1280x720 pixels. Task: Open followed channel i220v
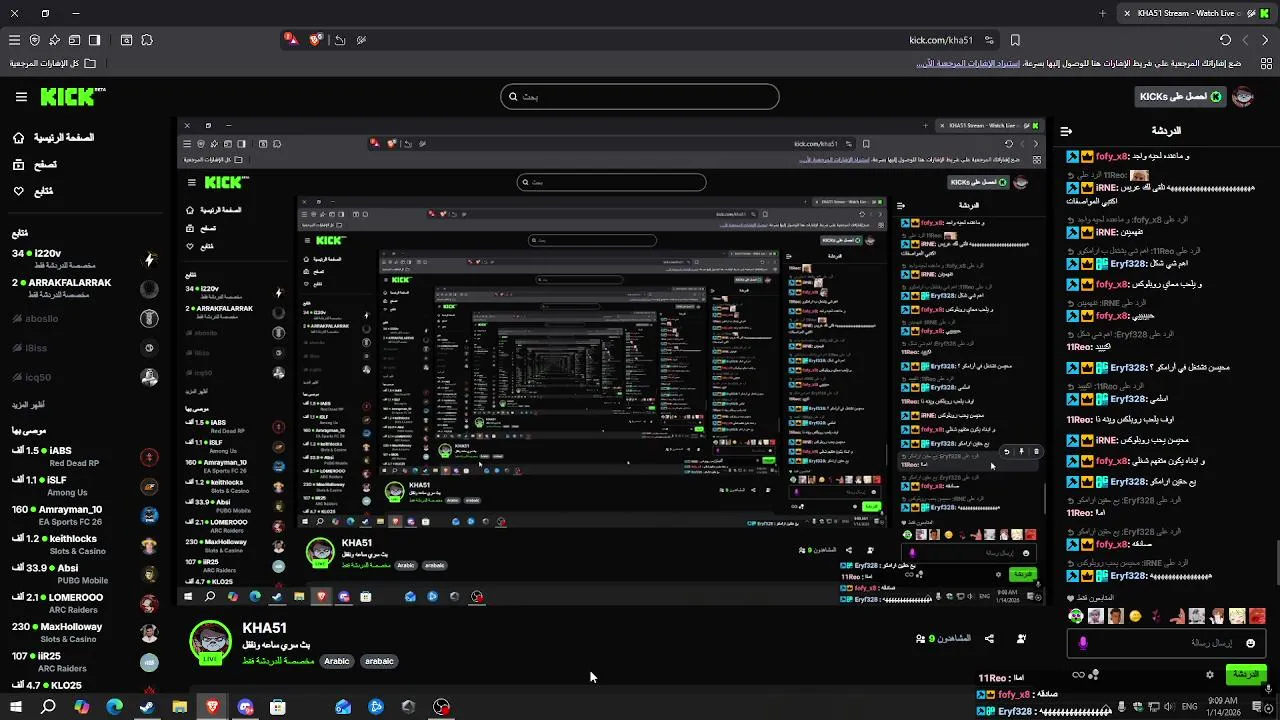[84, 259]
